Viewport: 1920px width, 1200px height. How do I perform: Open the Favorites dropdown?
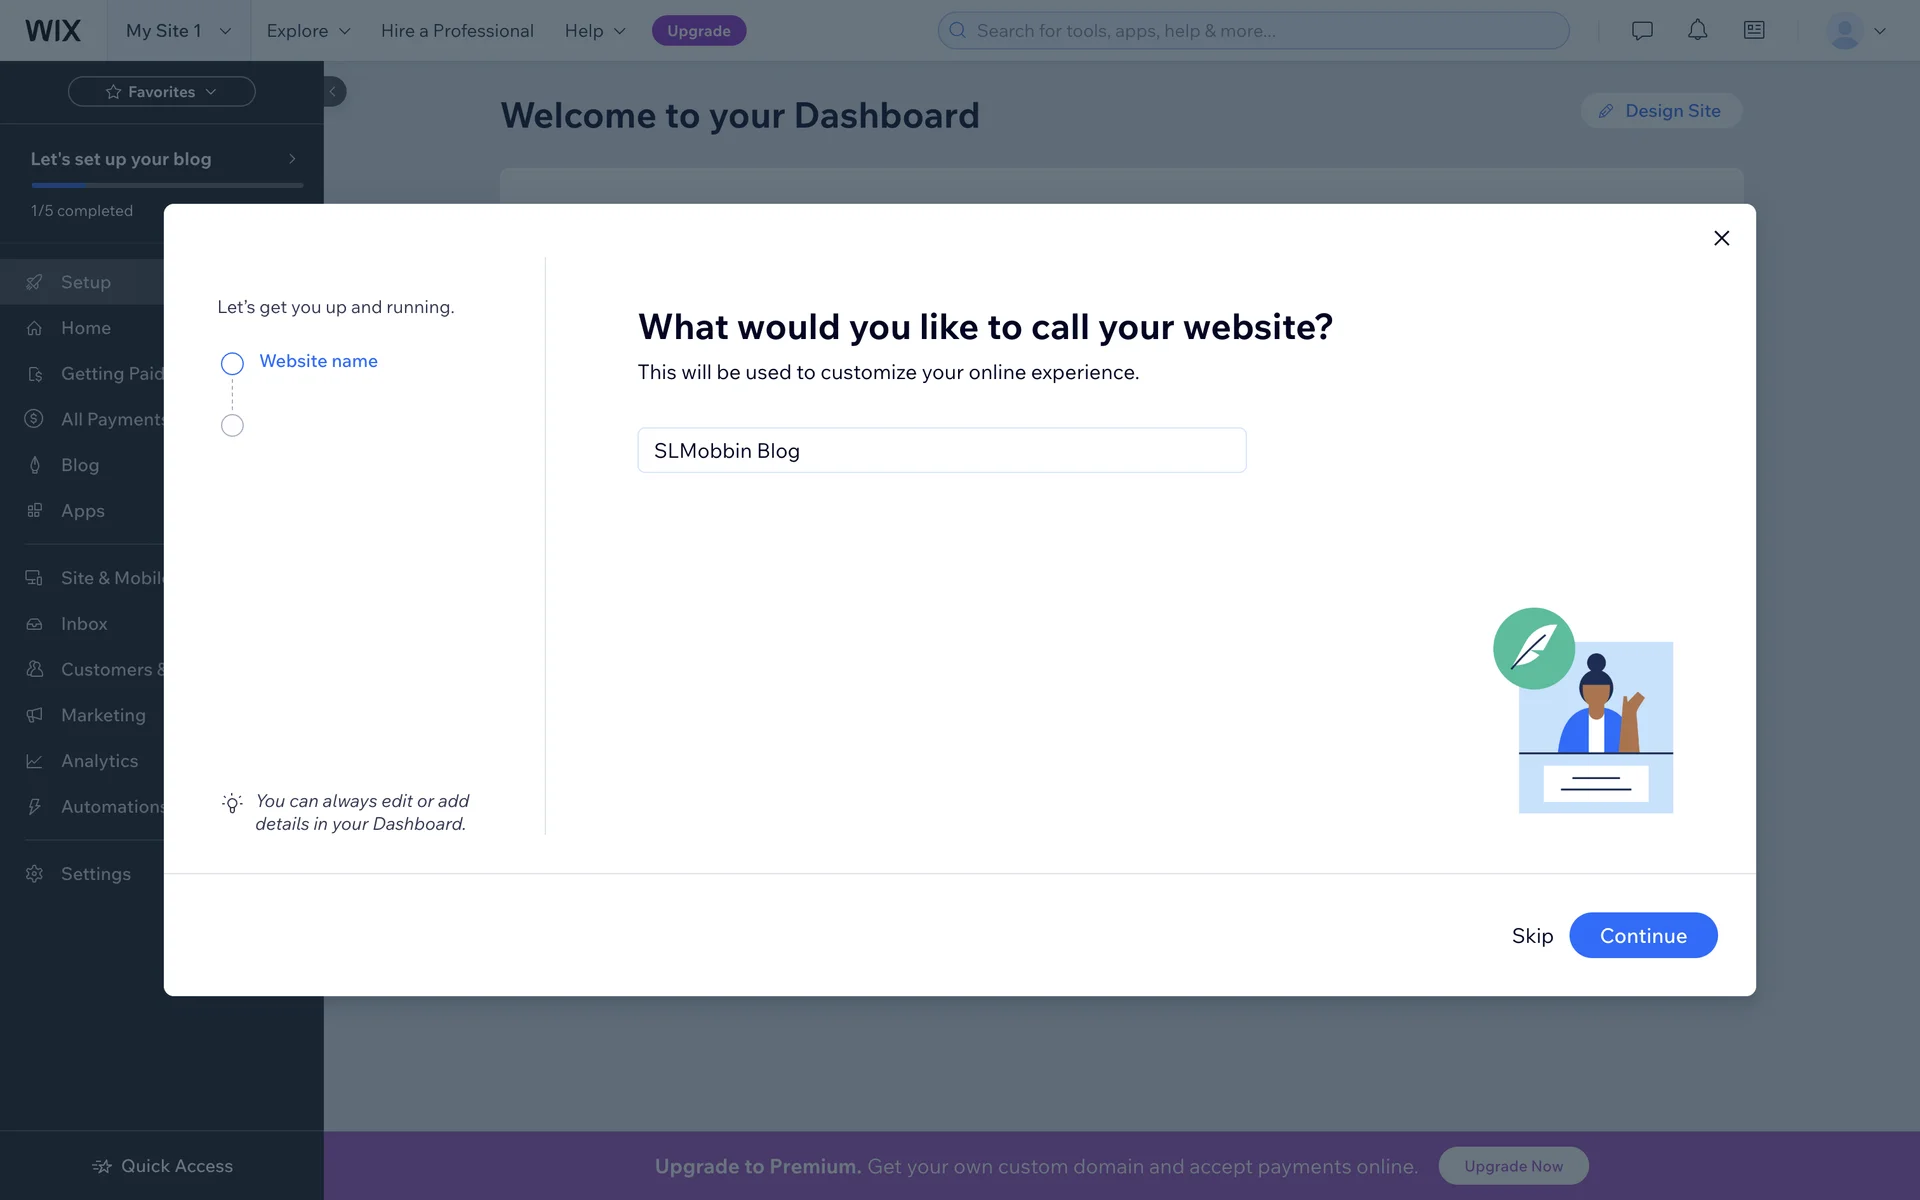pos(161,91)
